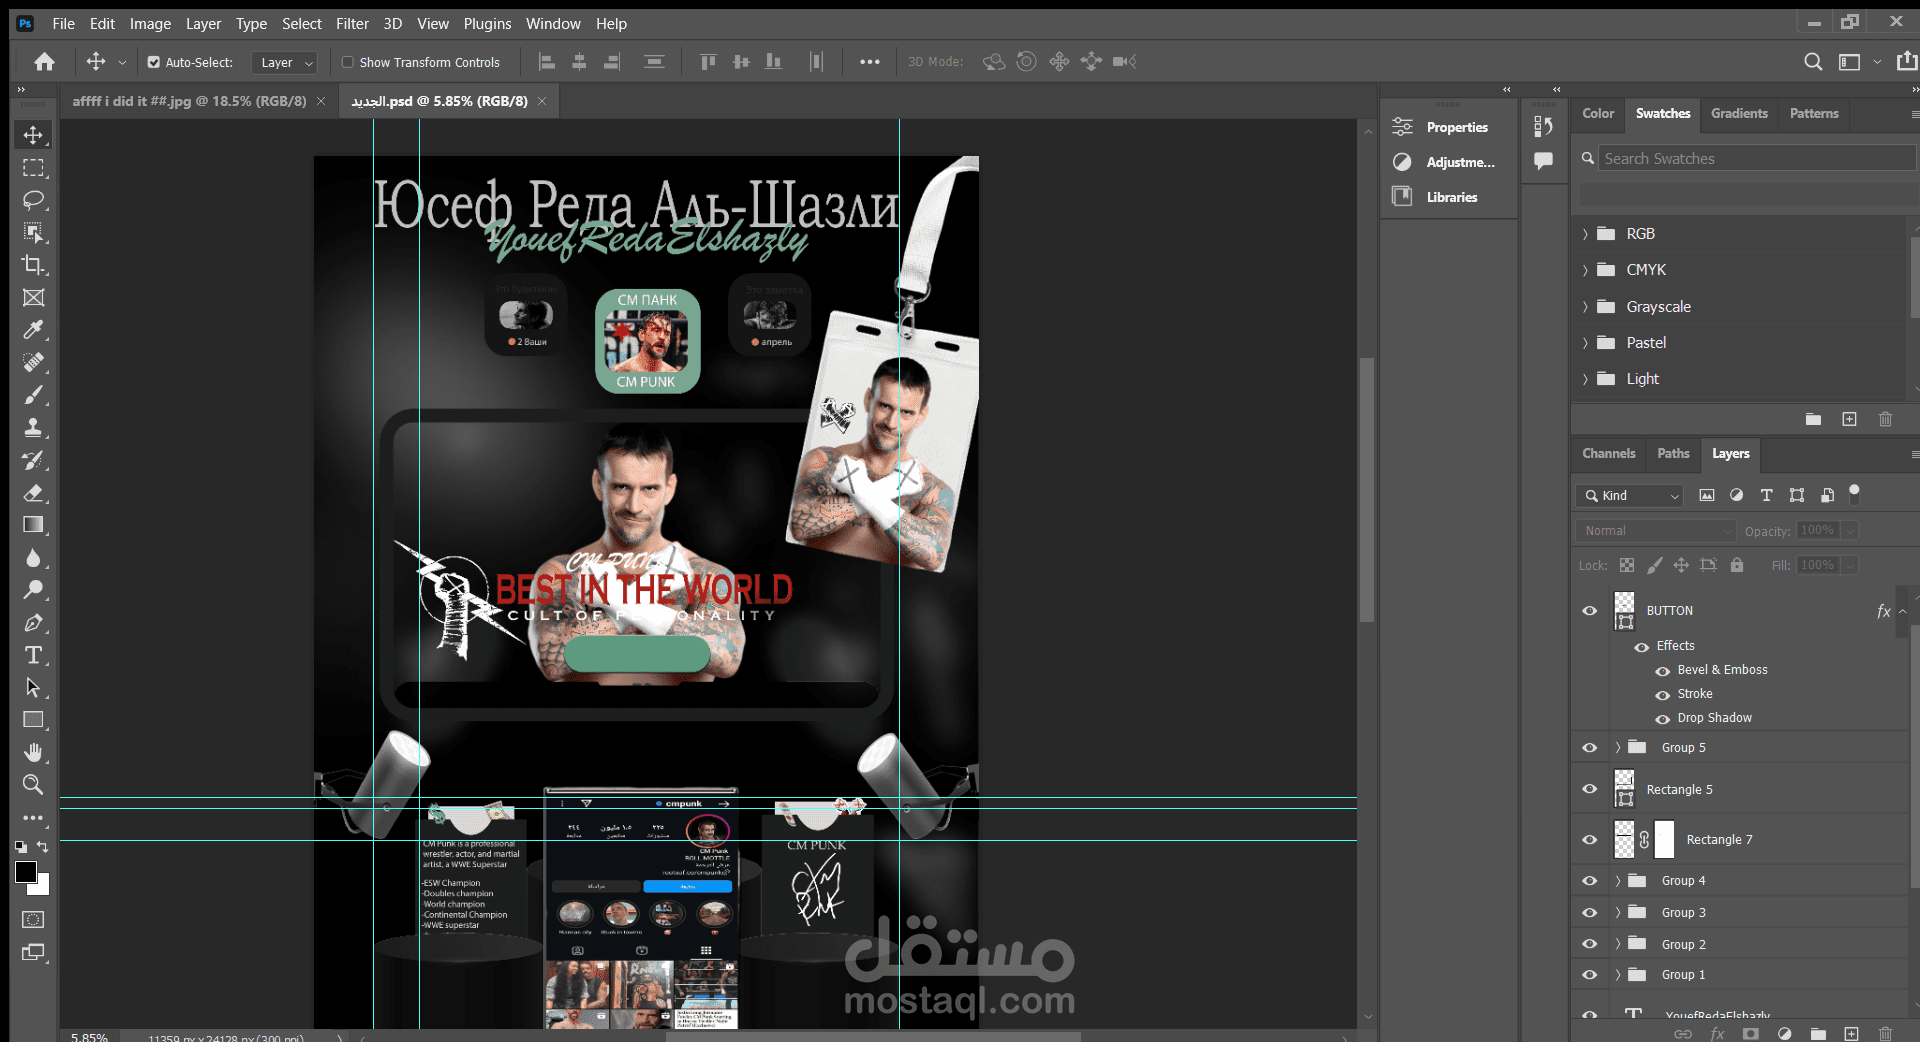Expand the Light swatch folder
This screenshot has height=1042, width=1920.
point(1585,379)
